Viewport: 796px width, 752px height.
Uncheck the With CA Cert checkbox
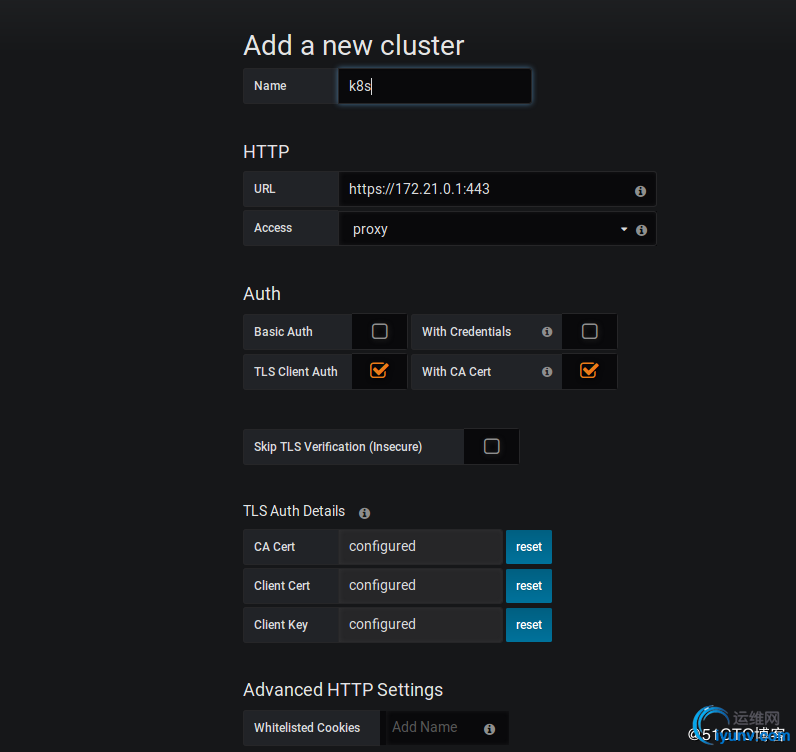pyautogui.click(x=589, y=371)
